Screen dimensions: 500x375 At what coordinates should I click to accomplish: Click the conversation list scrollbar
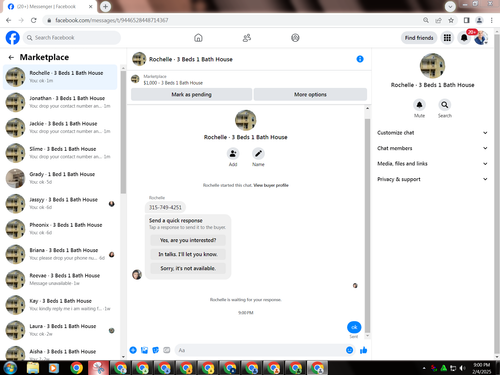(x=123, y=133)
